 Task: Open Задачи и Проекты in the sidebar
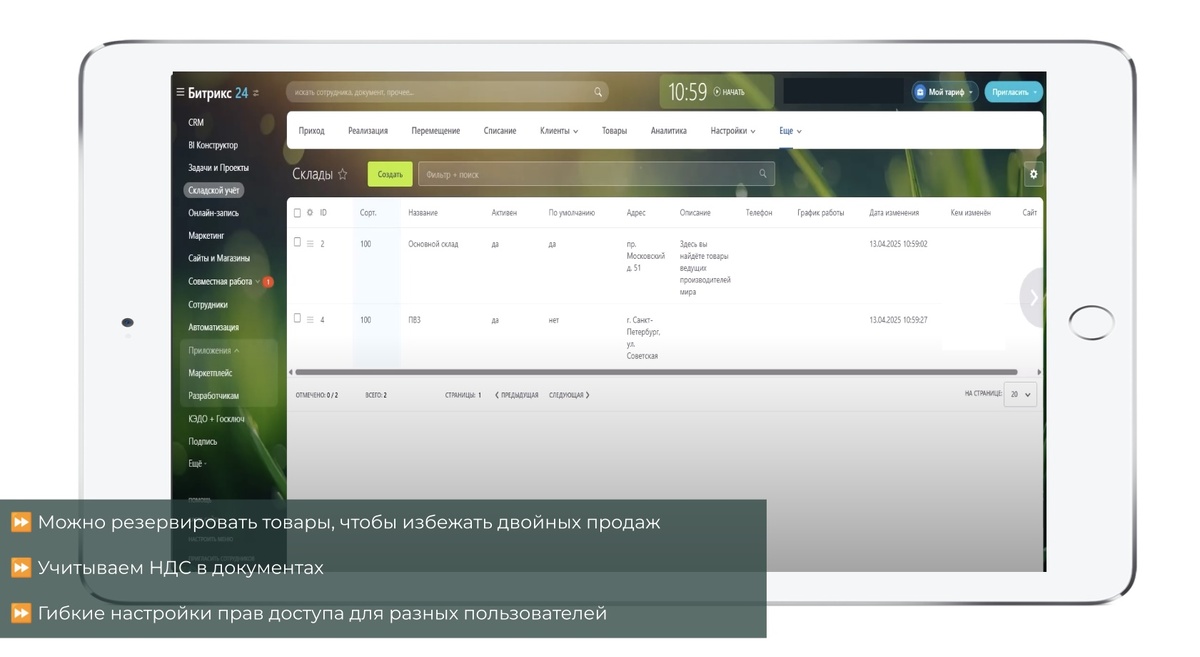(x=218, y=168)
